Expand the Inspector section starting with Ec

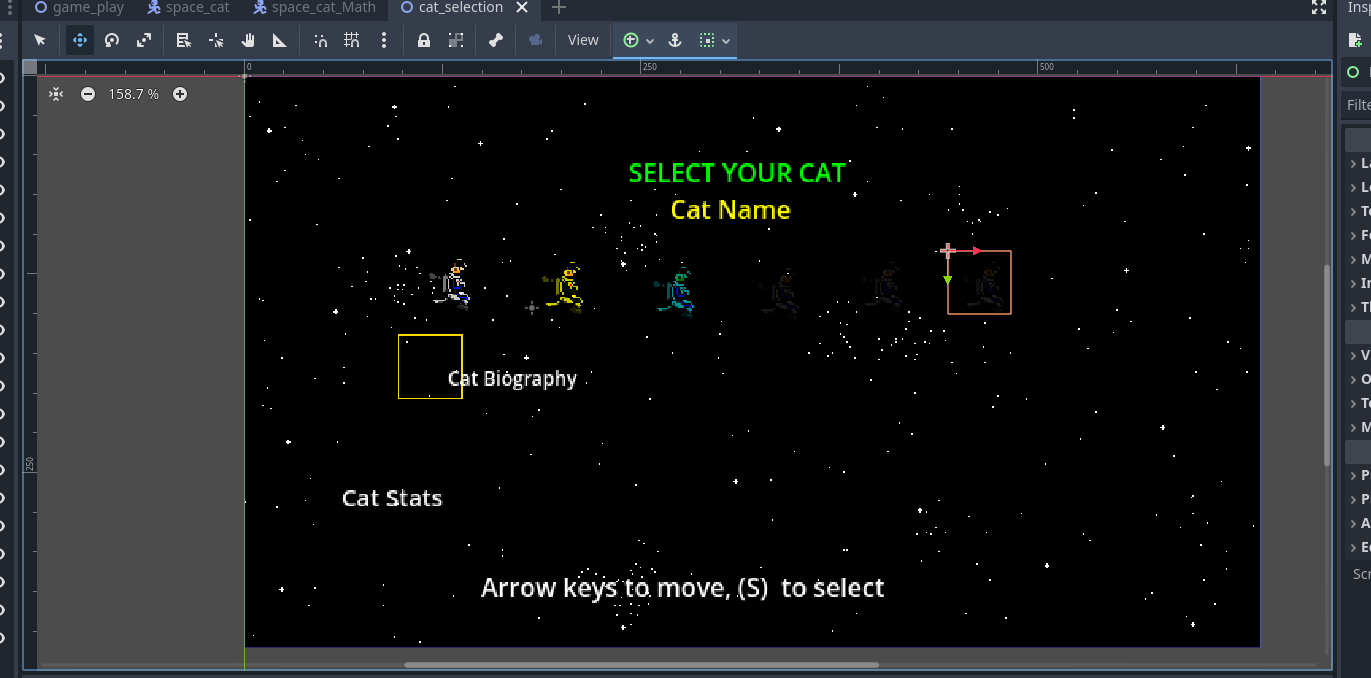coord(1360,547)
